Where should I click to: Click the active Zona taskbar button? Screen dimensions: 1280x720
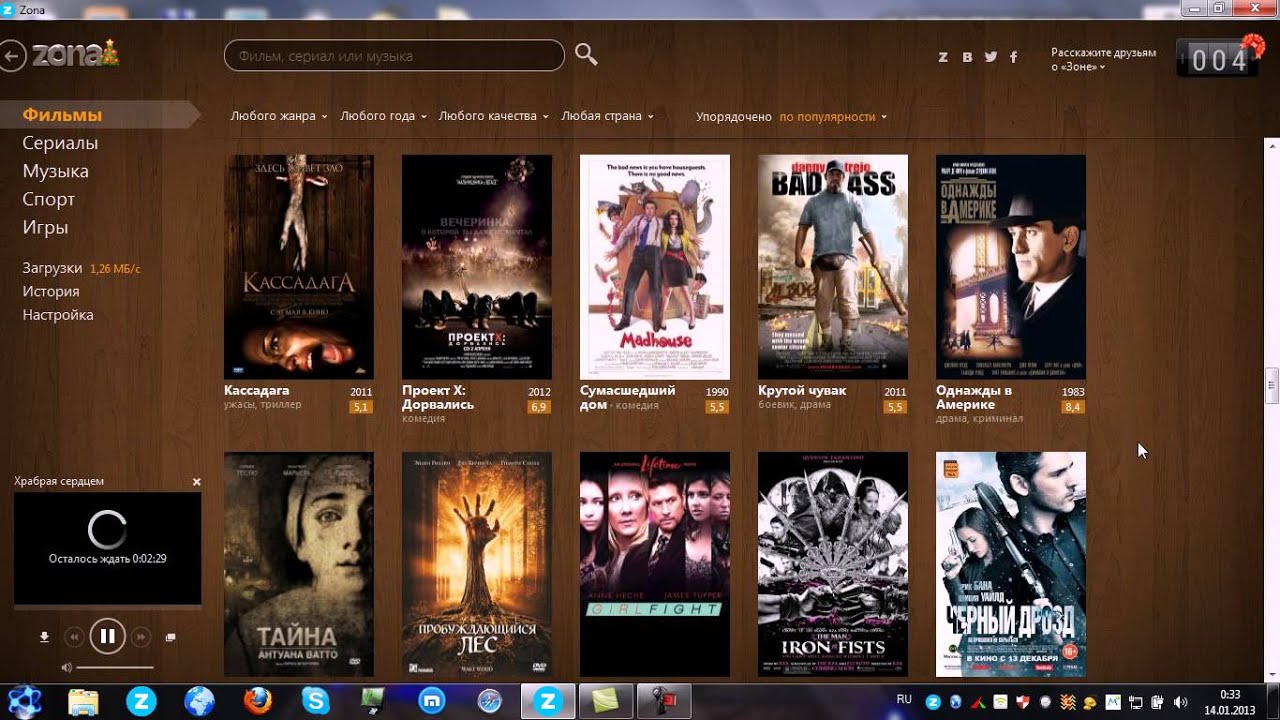[x=548, y=701]
